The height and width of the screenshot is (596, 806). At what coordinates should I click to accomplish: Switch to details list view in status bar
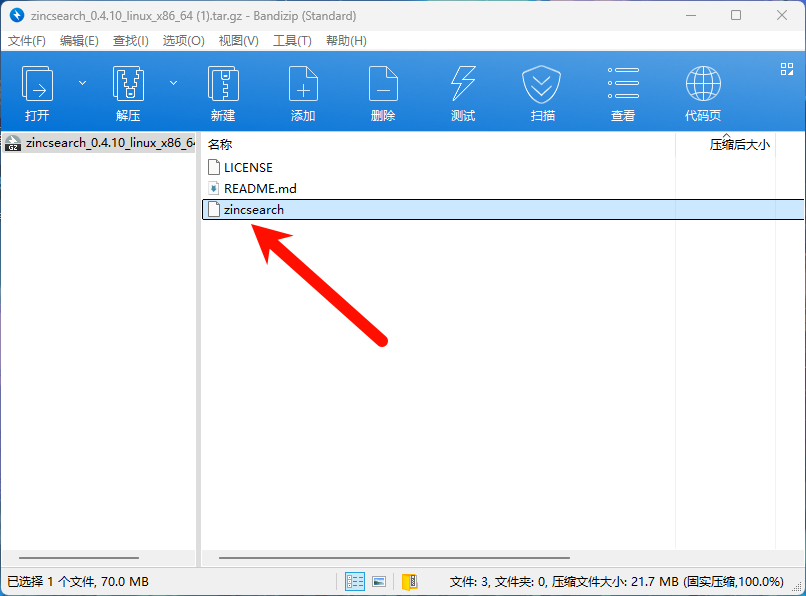point(355,582)
